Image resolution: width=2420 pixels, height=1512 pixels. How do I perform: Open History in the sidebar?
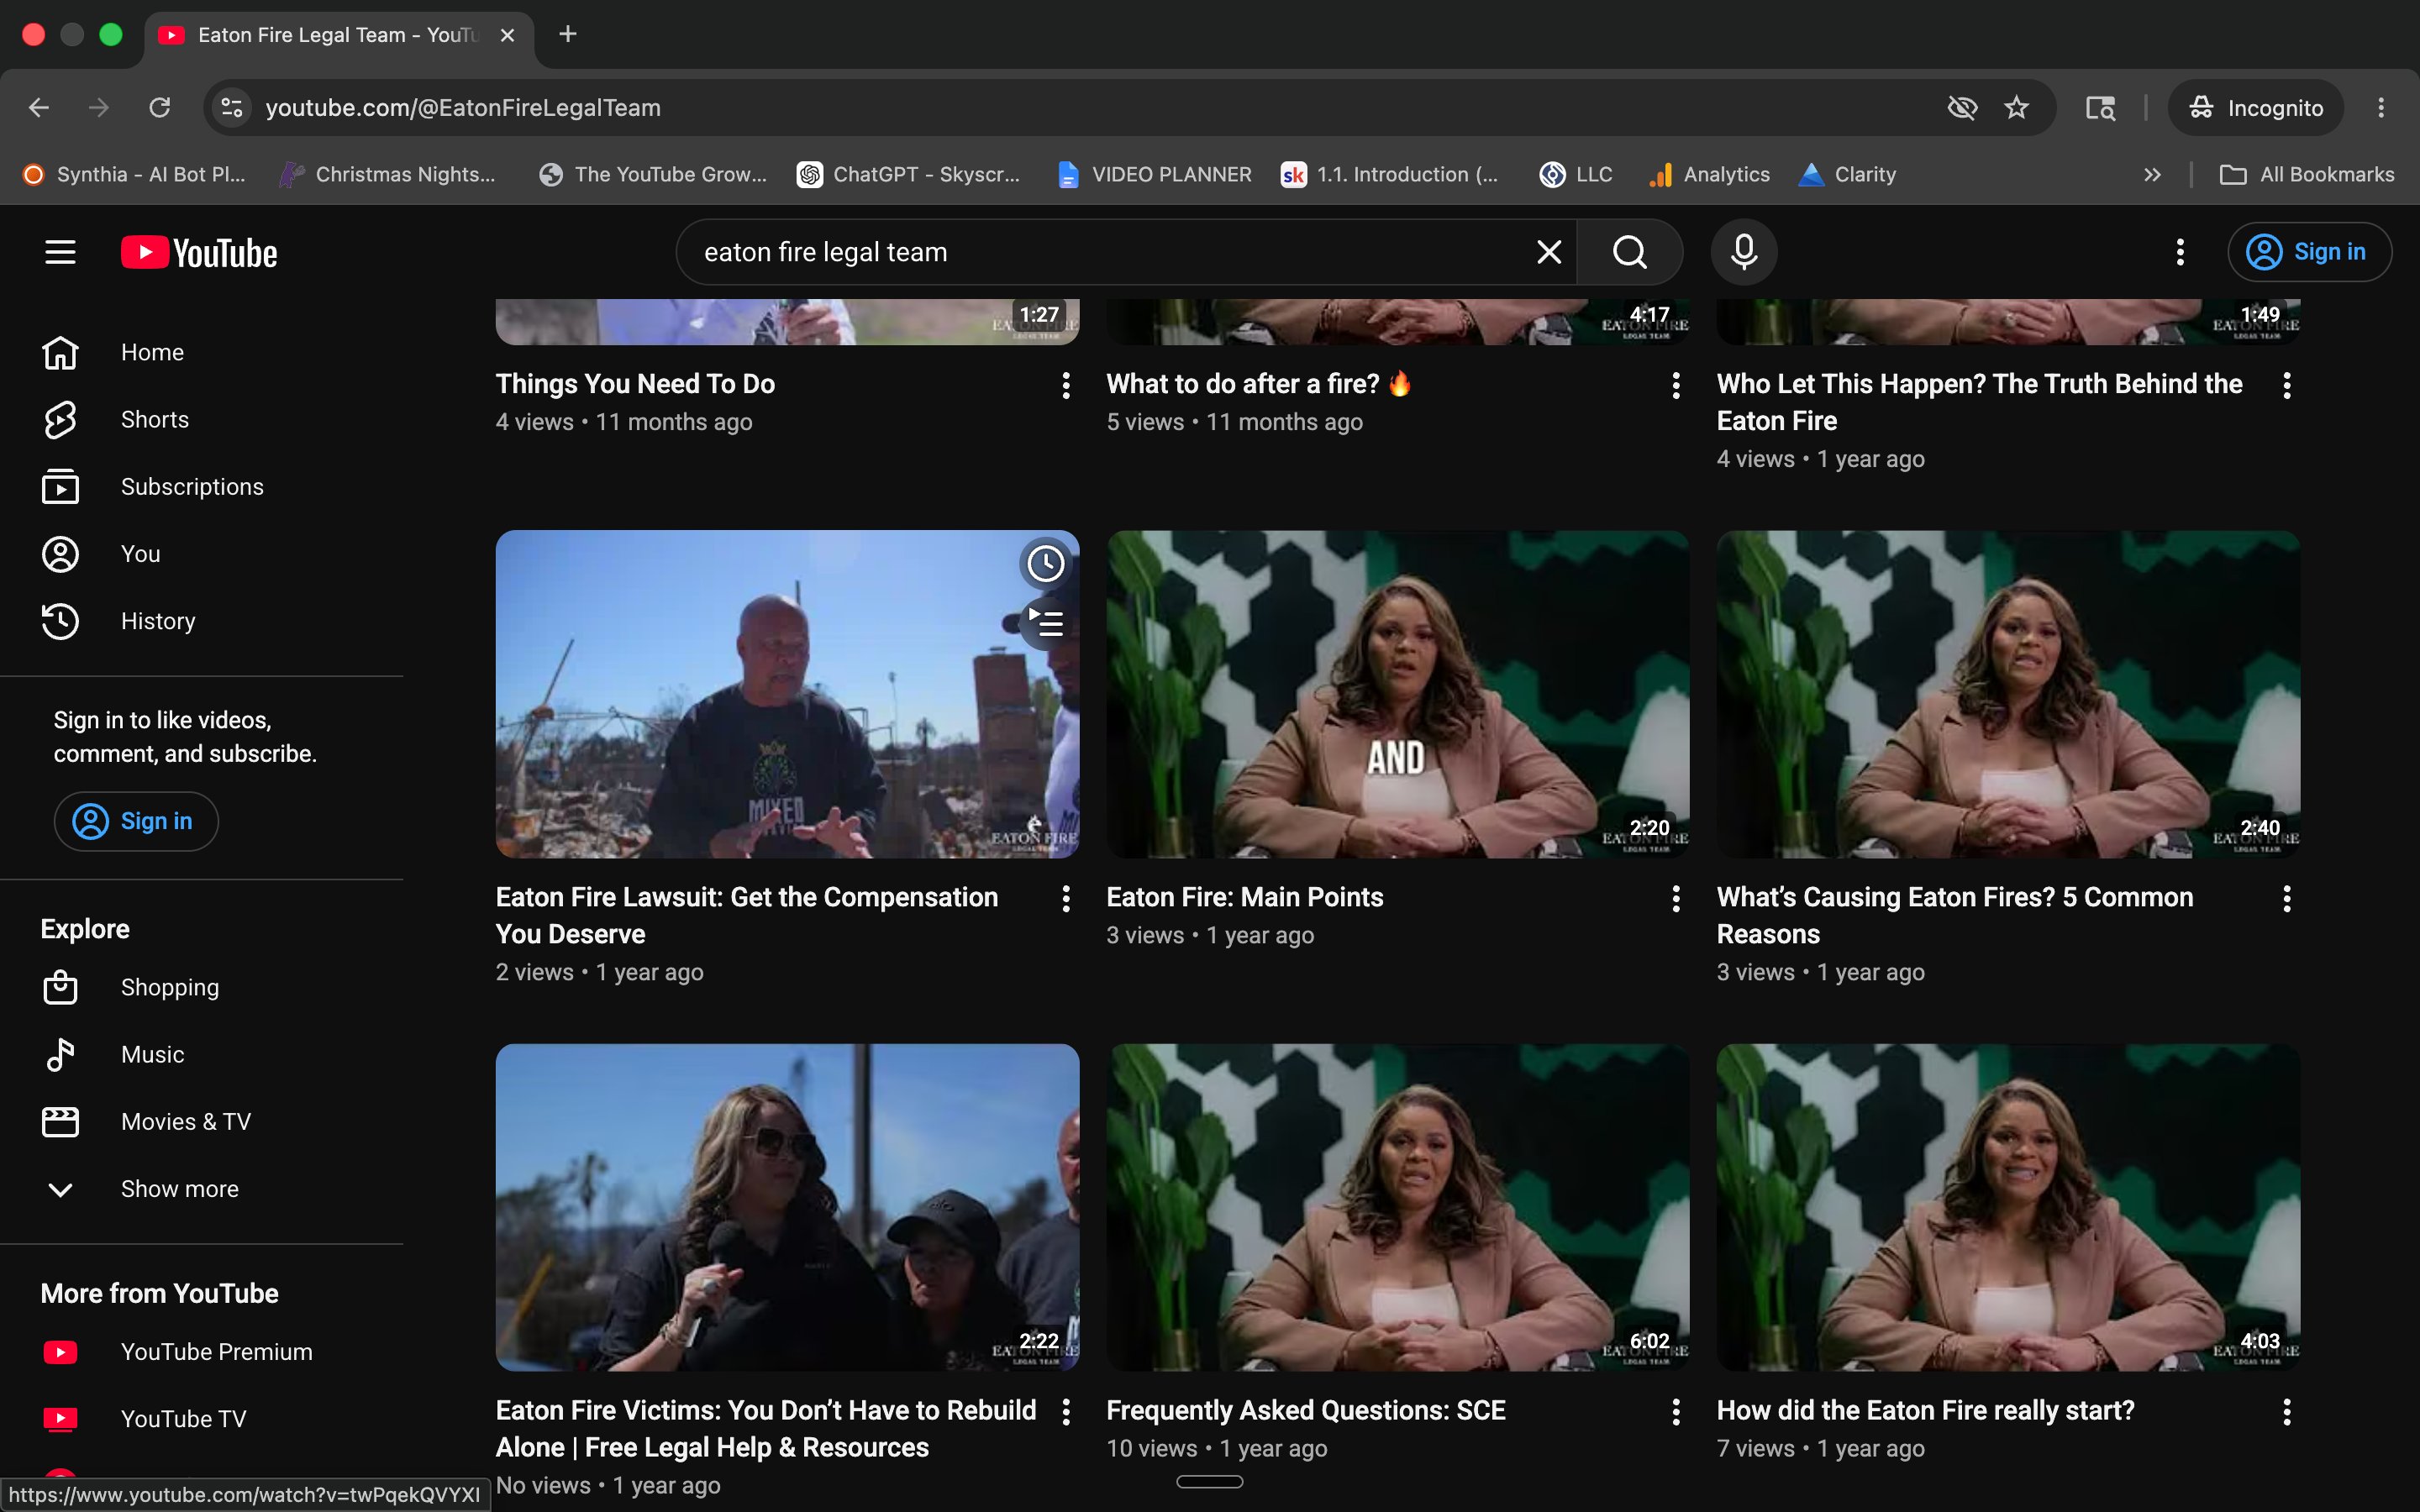pyautogui.click(x=202, y=621)
